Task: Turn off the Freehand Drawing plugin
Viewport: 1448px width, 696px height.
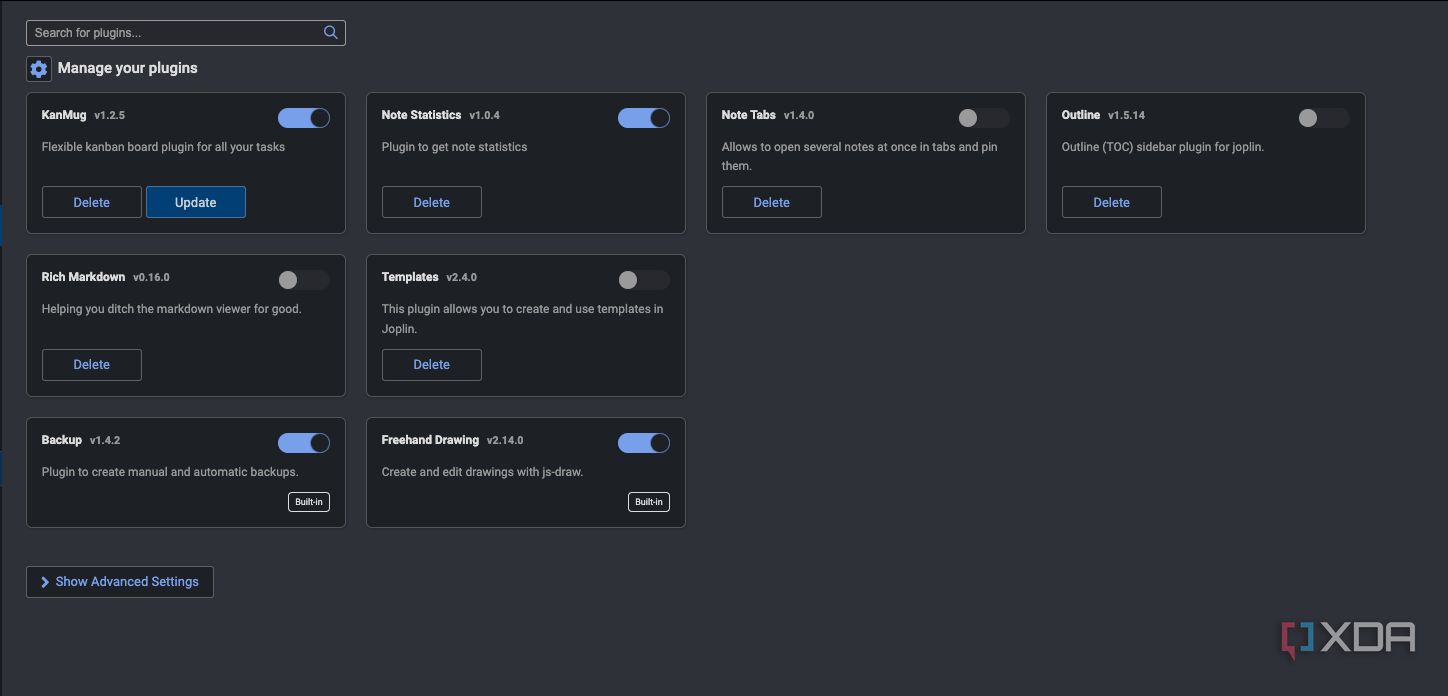Action: tap(644, 442)
